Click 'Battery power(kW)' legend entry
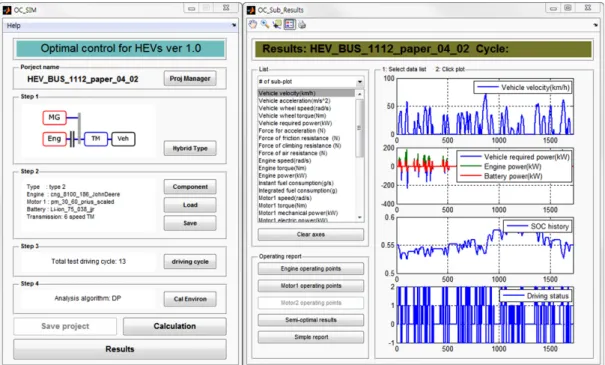 [x=513, y=176]
